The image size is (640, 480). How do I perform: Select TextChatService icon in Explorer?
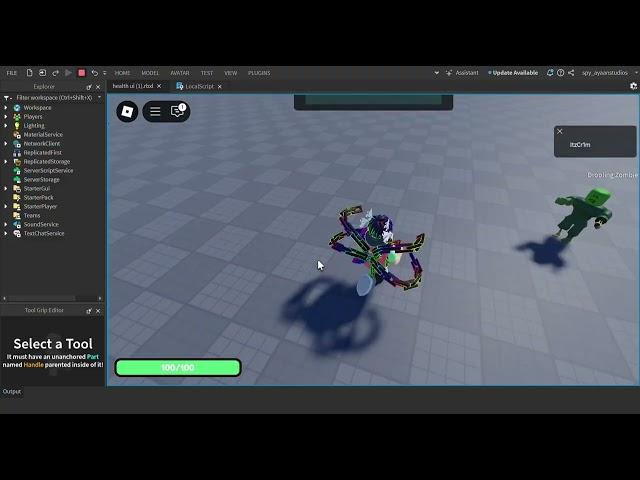(x=17, y=233)
